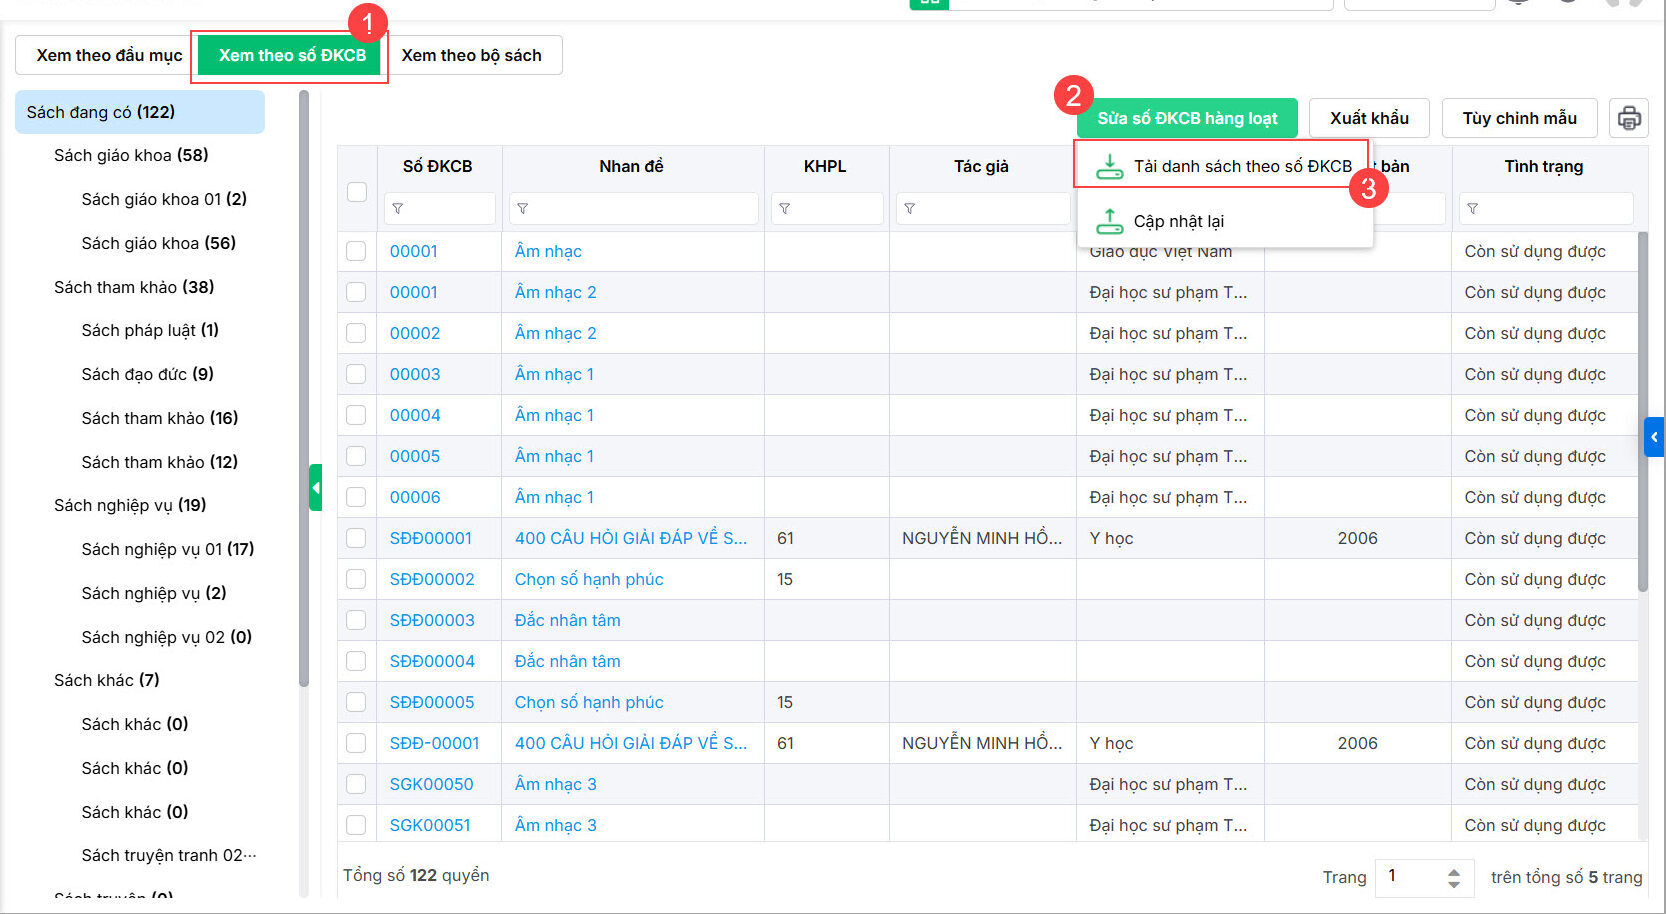Select Sách đạo đức (9)
Image resolution: width=1666 pixels, height=914 pixels.
[148, 374]
